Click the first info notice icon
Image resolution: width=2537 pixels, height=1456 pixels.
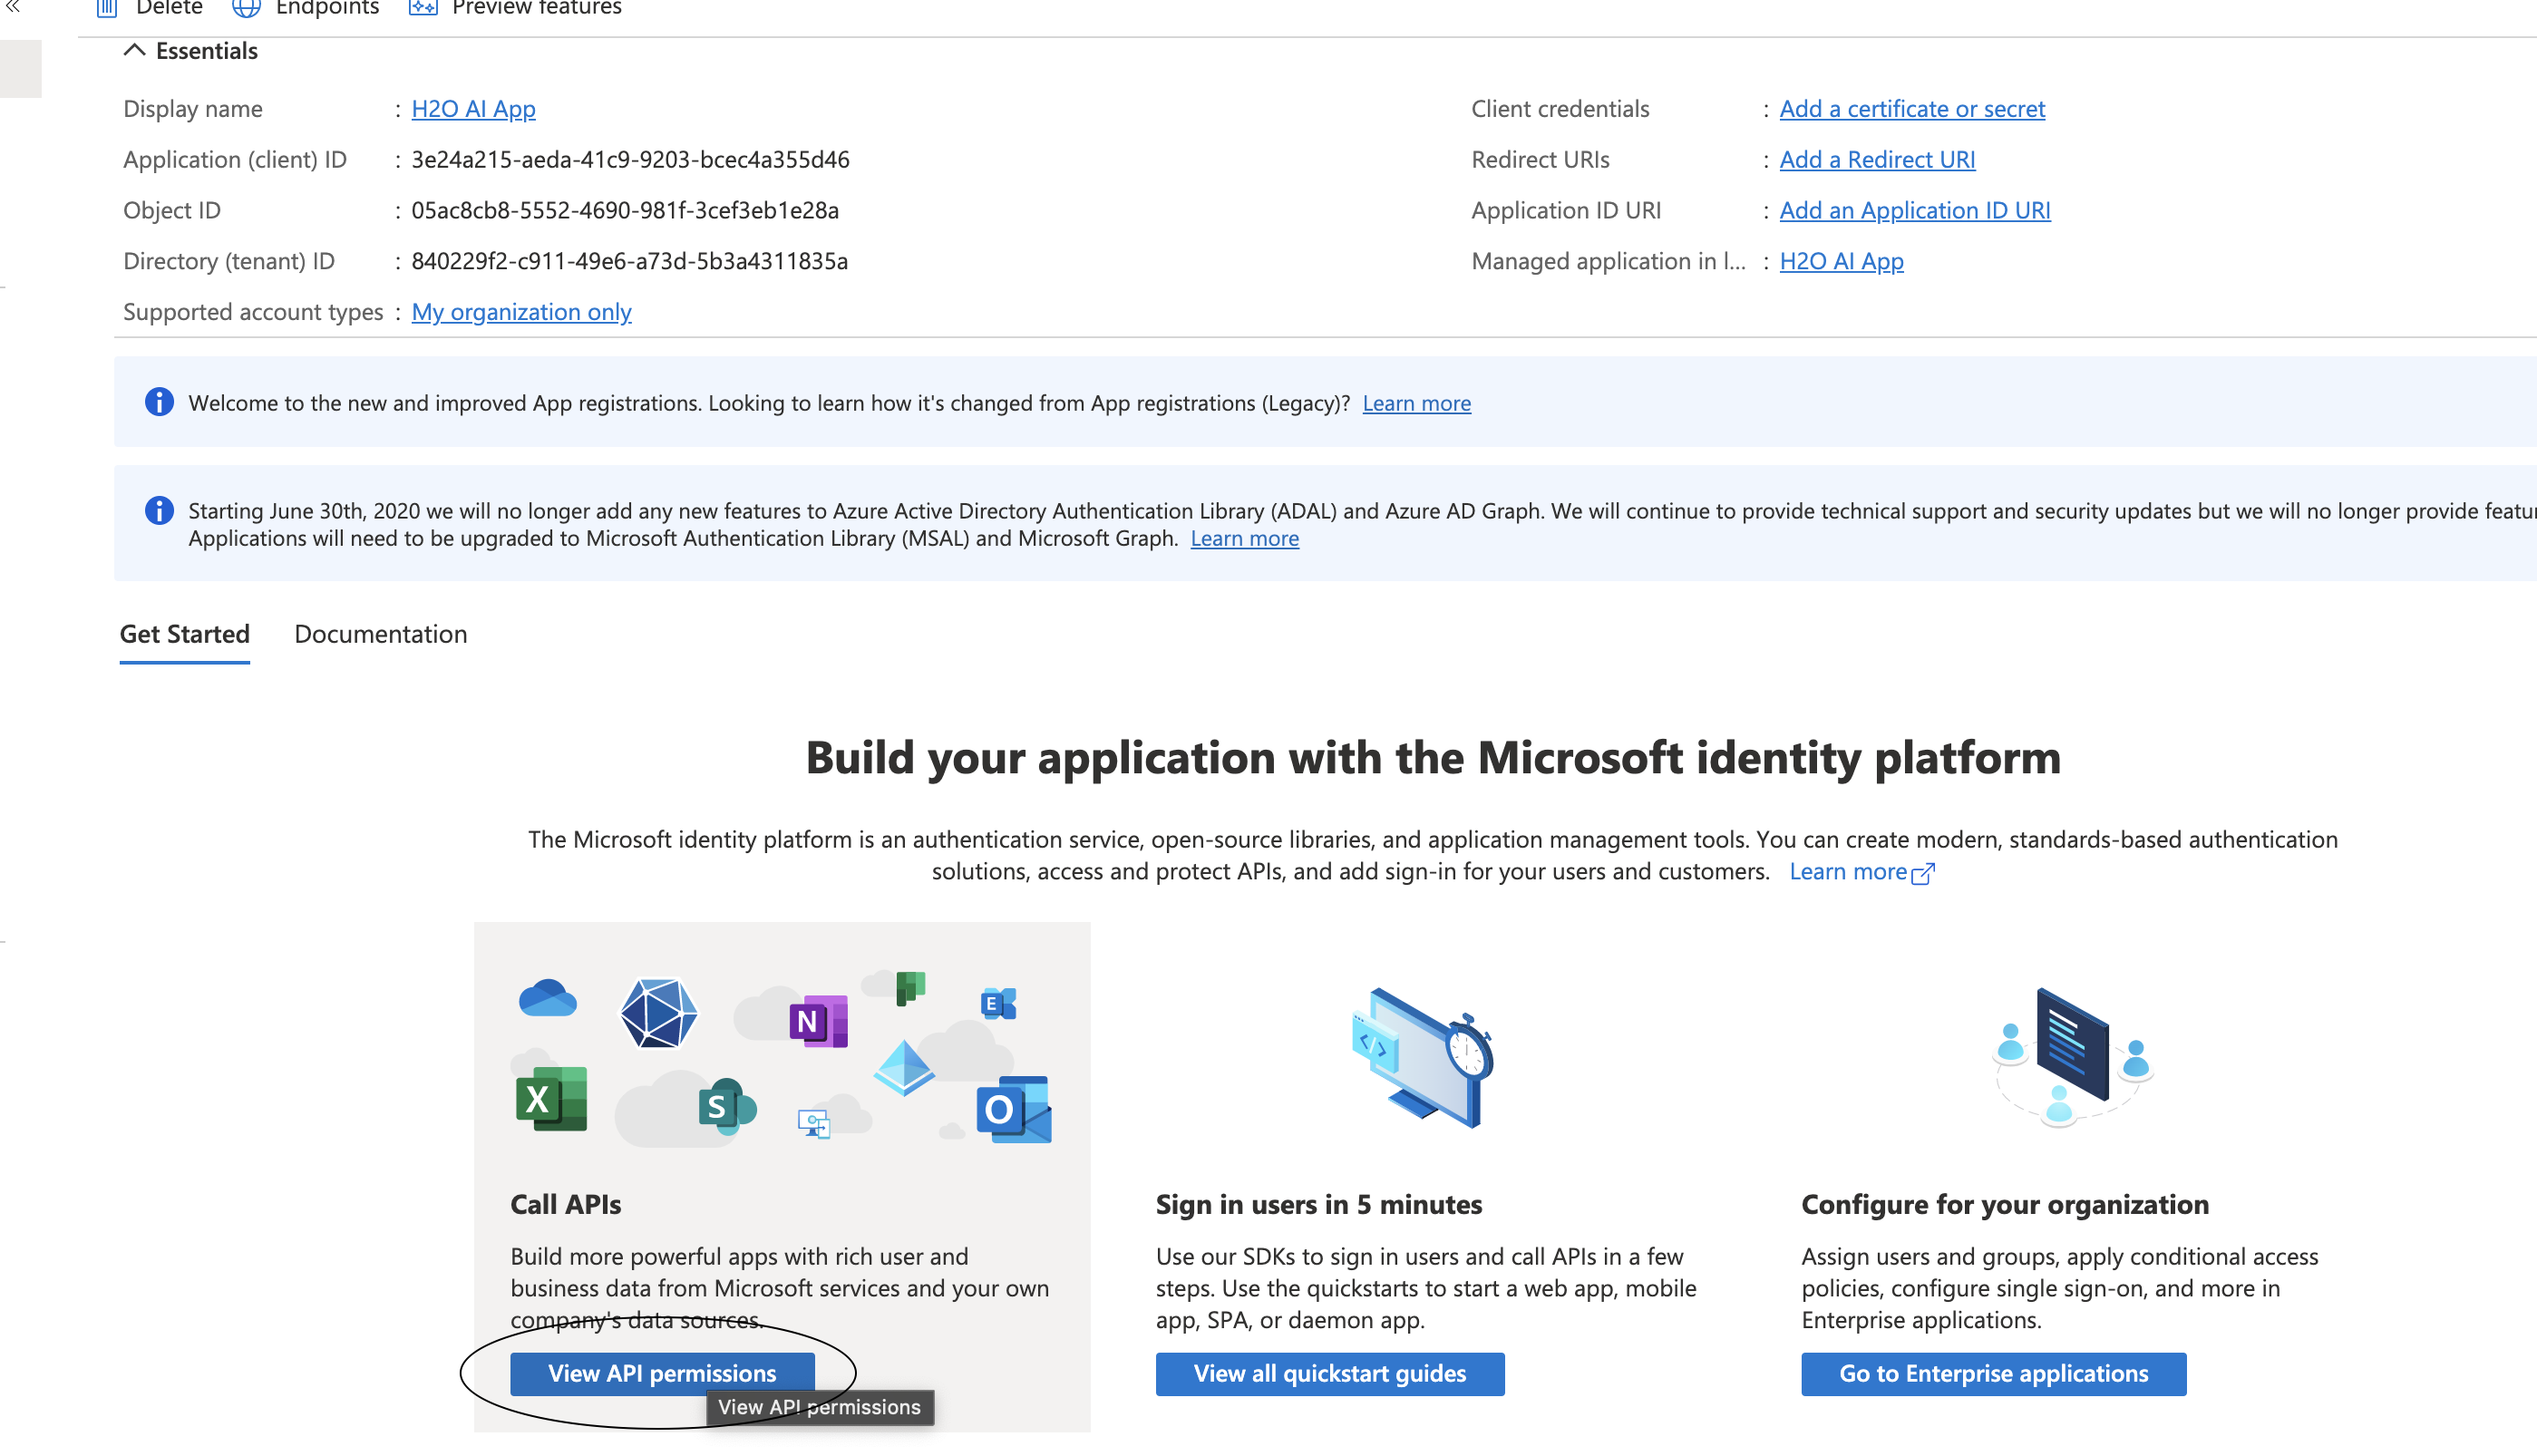tap(159, 402)
